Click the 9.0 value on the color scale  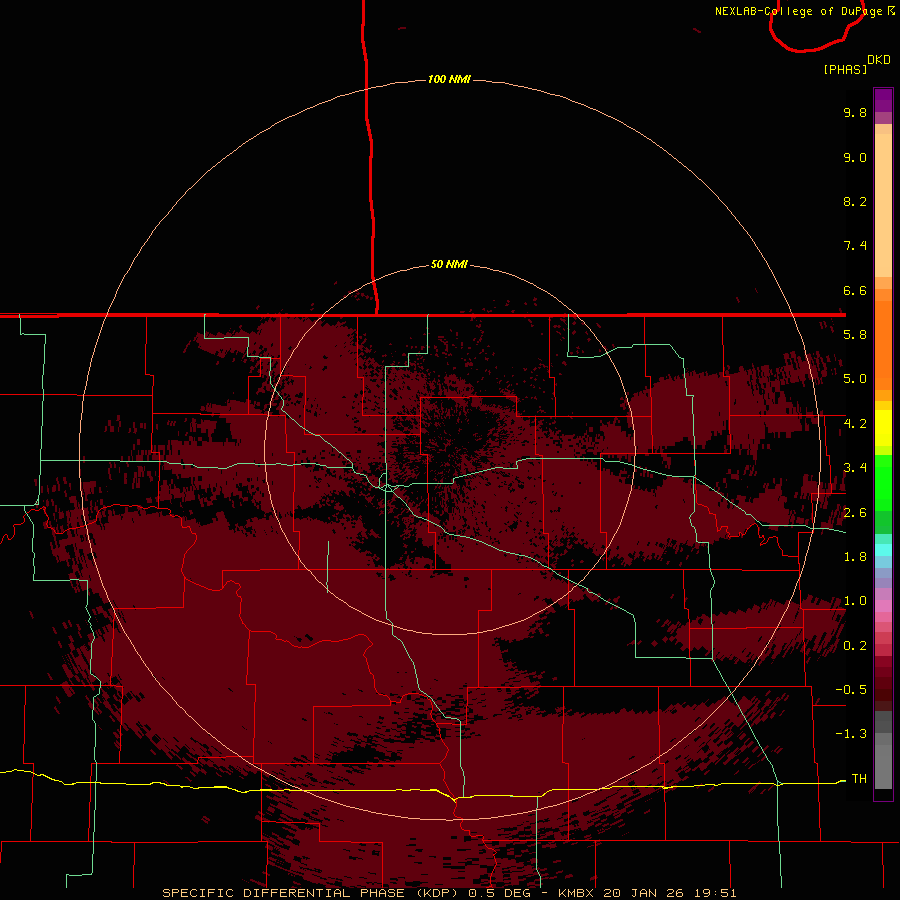tap(855, 157)
